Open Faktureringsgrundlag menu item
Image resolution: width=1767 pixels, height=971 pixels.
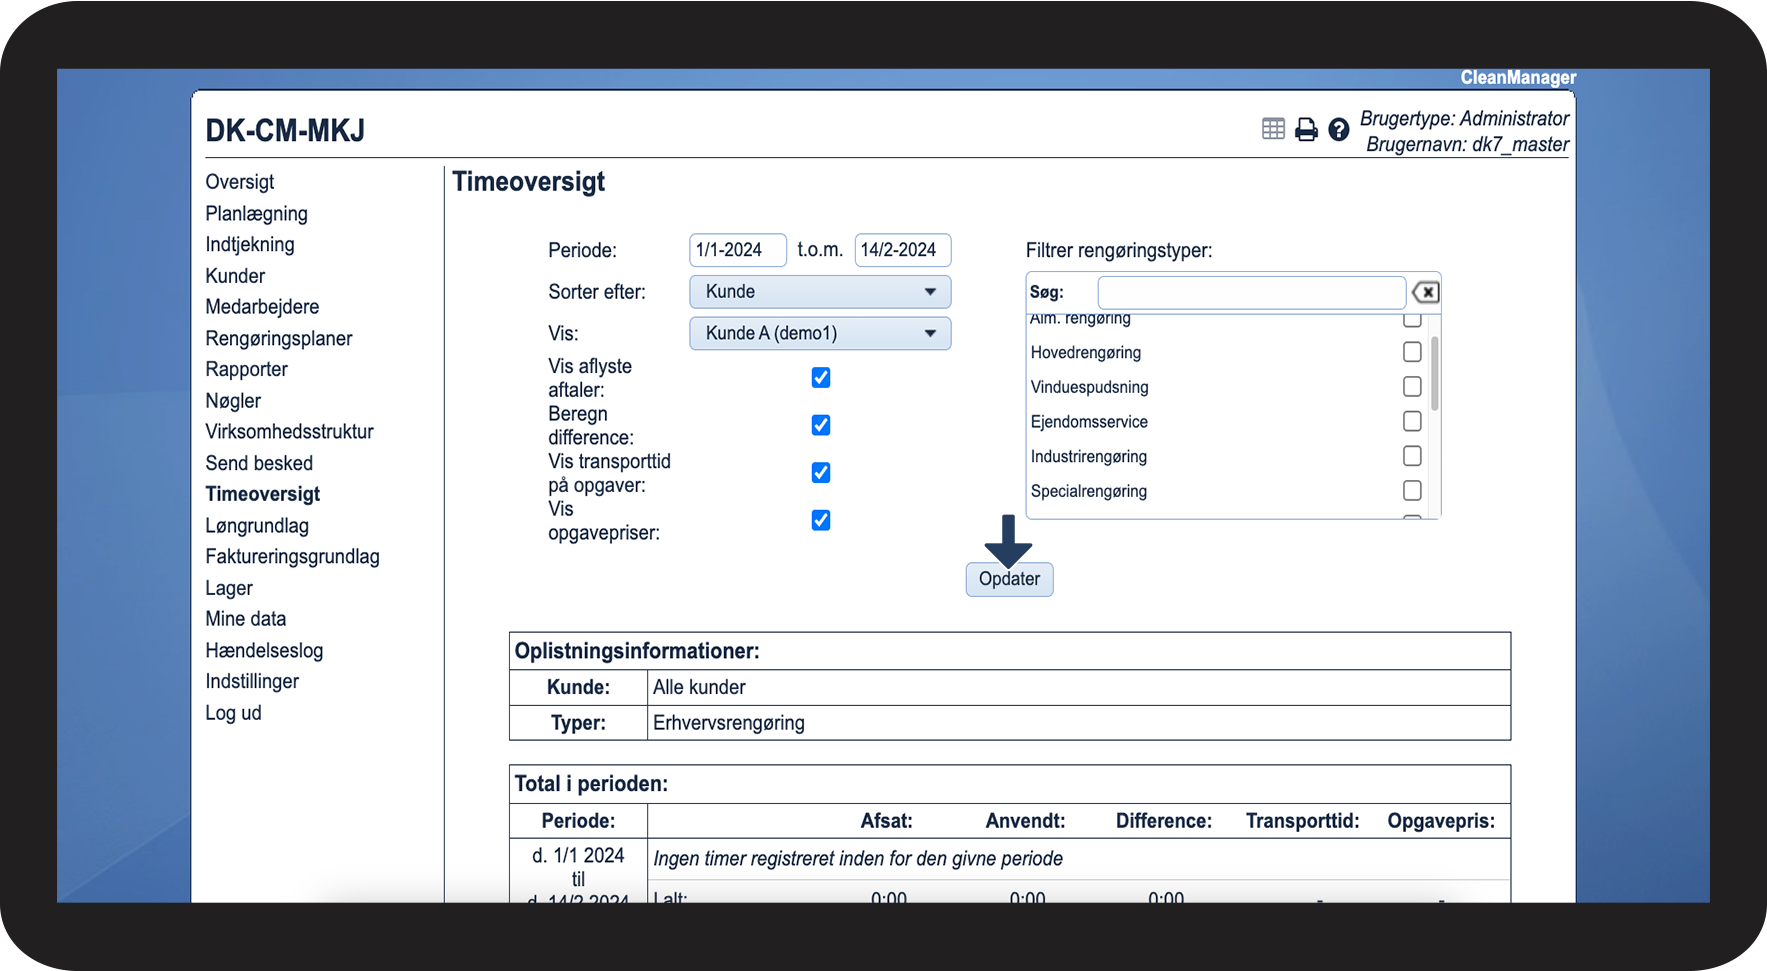pos(292,556)
